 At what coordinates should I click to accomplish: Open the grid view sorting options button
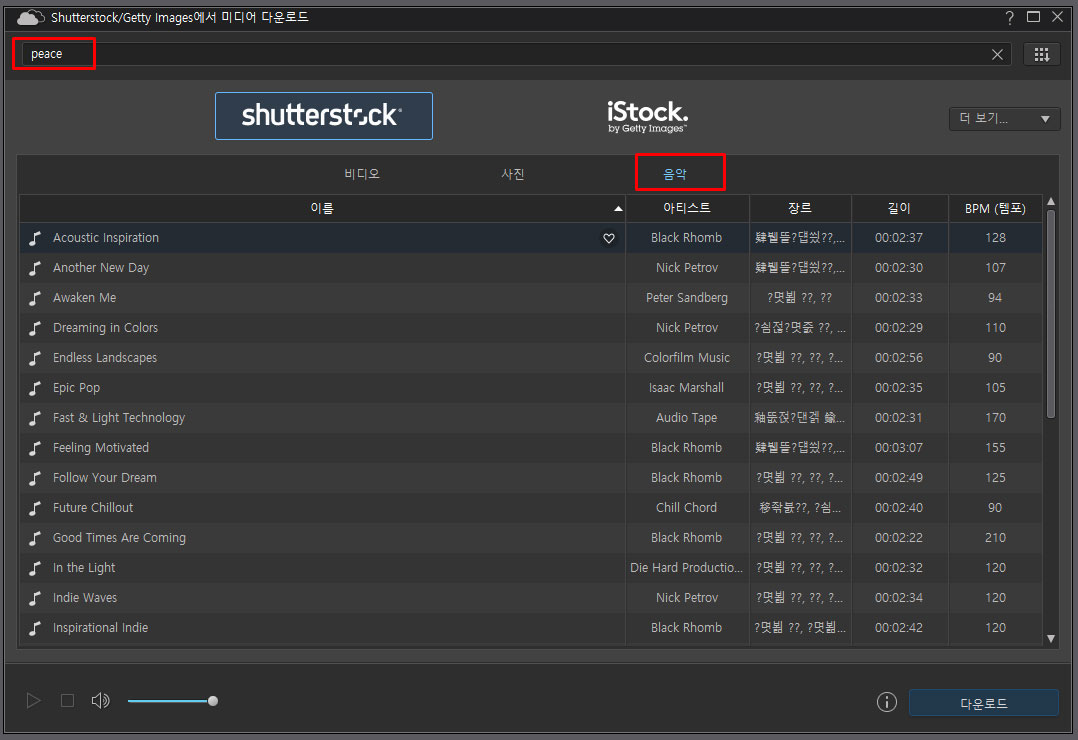pos(1042,54)
